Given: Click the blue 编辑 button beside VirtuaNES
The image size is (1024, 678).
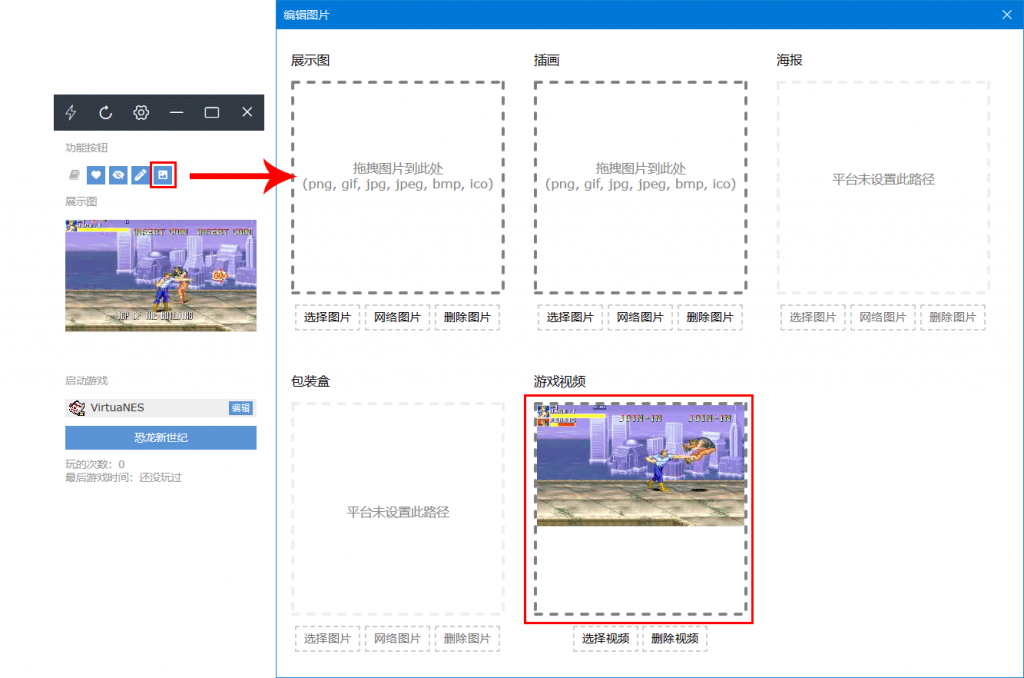Looking at the screenshot, I should tap(241, 408).
